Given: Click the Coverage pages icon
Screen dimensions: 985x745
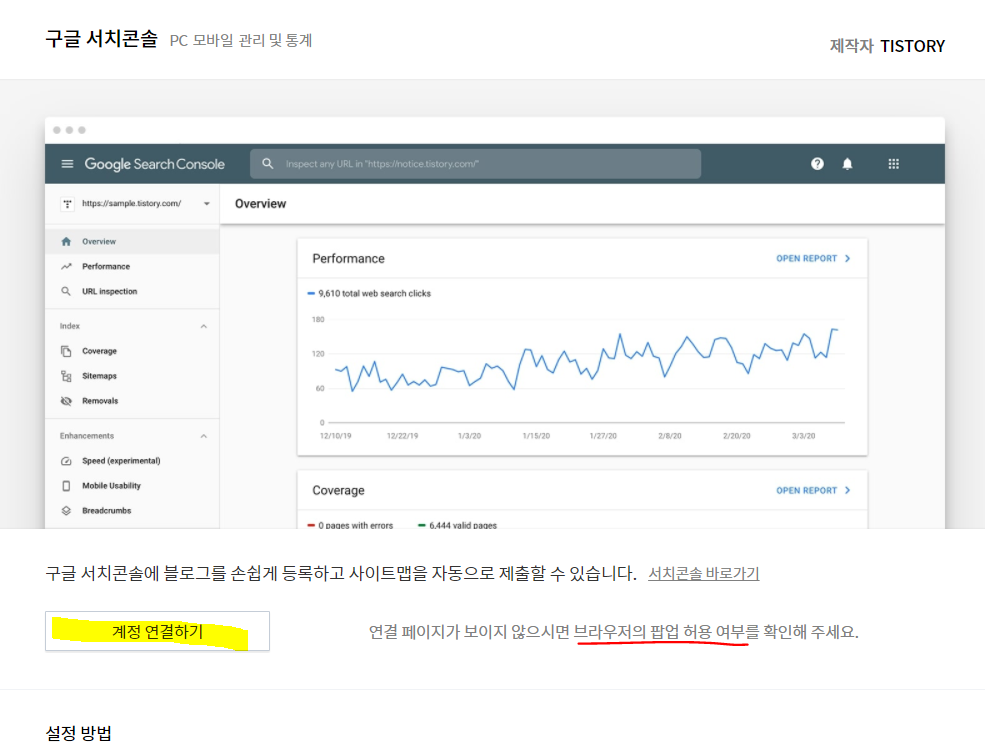Looking at the screenshot, I should click(66, 351).
